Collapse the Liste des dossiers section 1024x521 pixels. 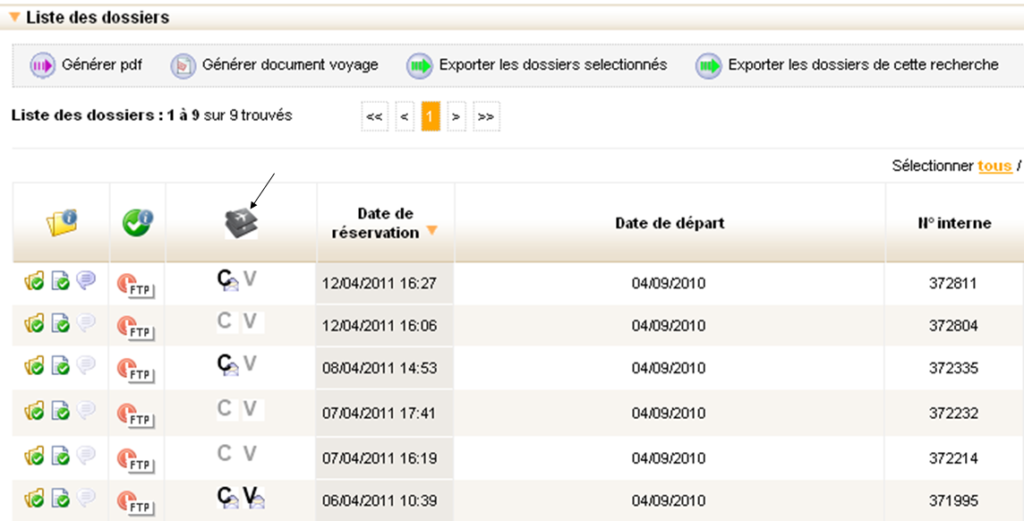[14, 18]
